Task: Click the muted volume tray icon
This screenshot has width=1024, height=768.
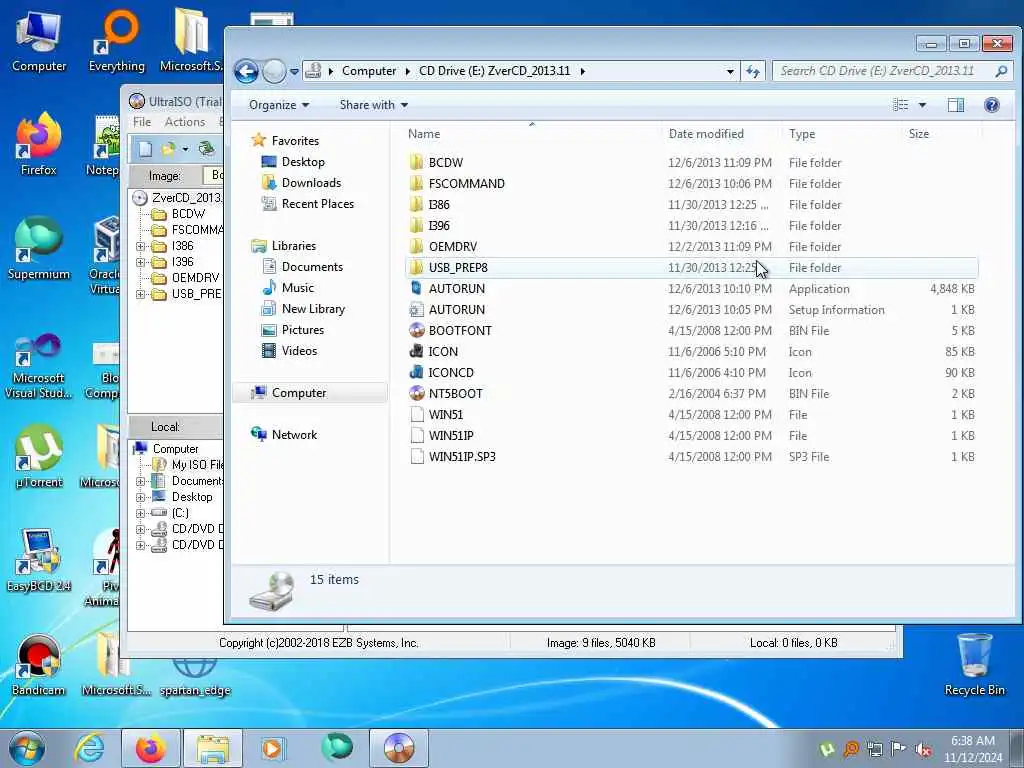Action: tap(923, 749)
